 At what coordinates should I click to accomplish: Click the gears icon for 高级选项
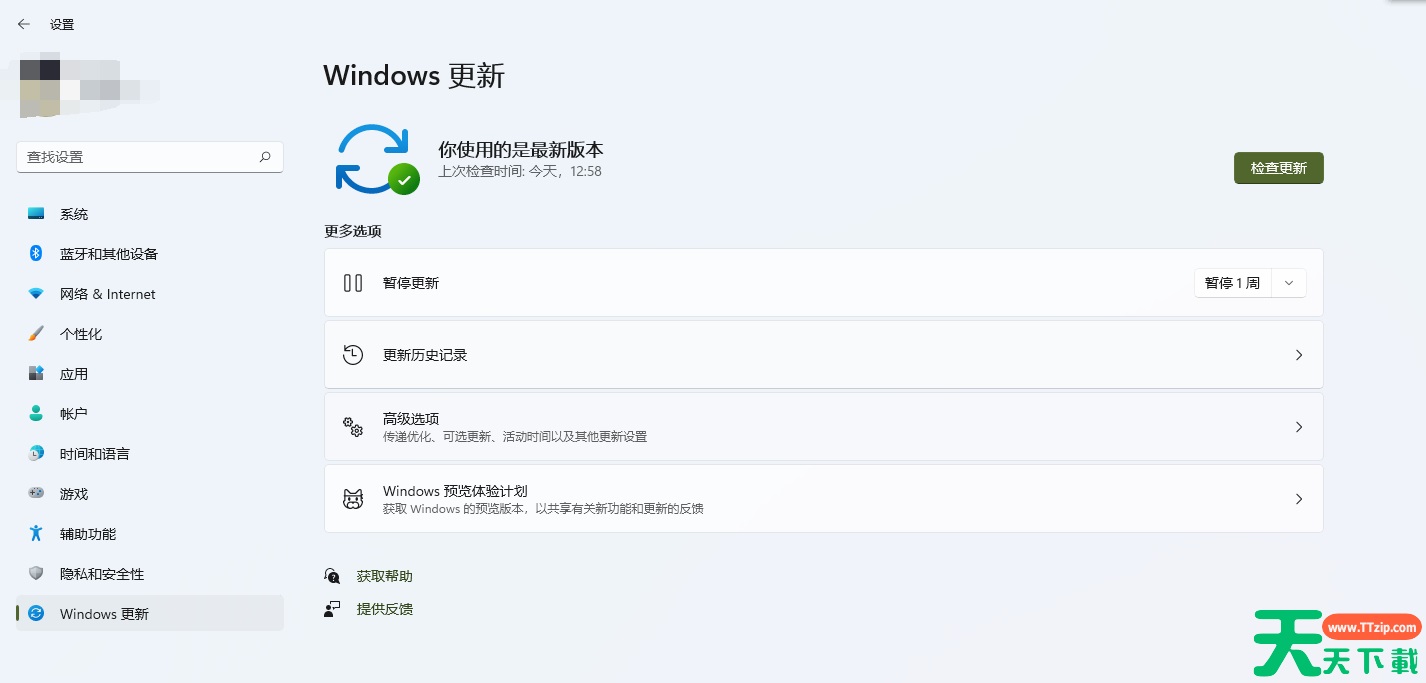pyautogui.click(x=353, y=427)
